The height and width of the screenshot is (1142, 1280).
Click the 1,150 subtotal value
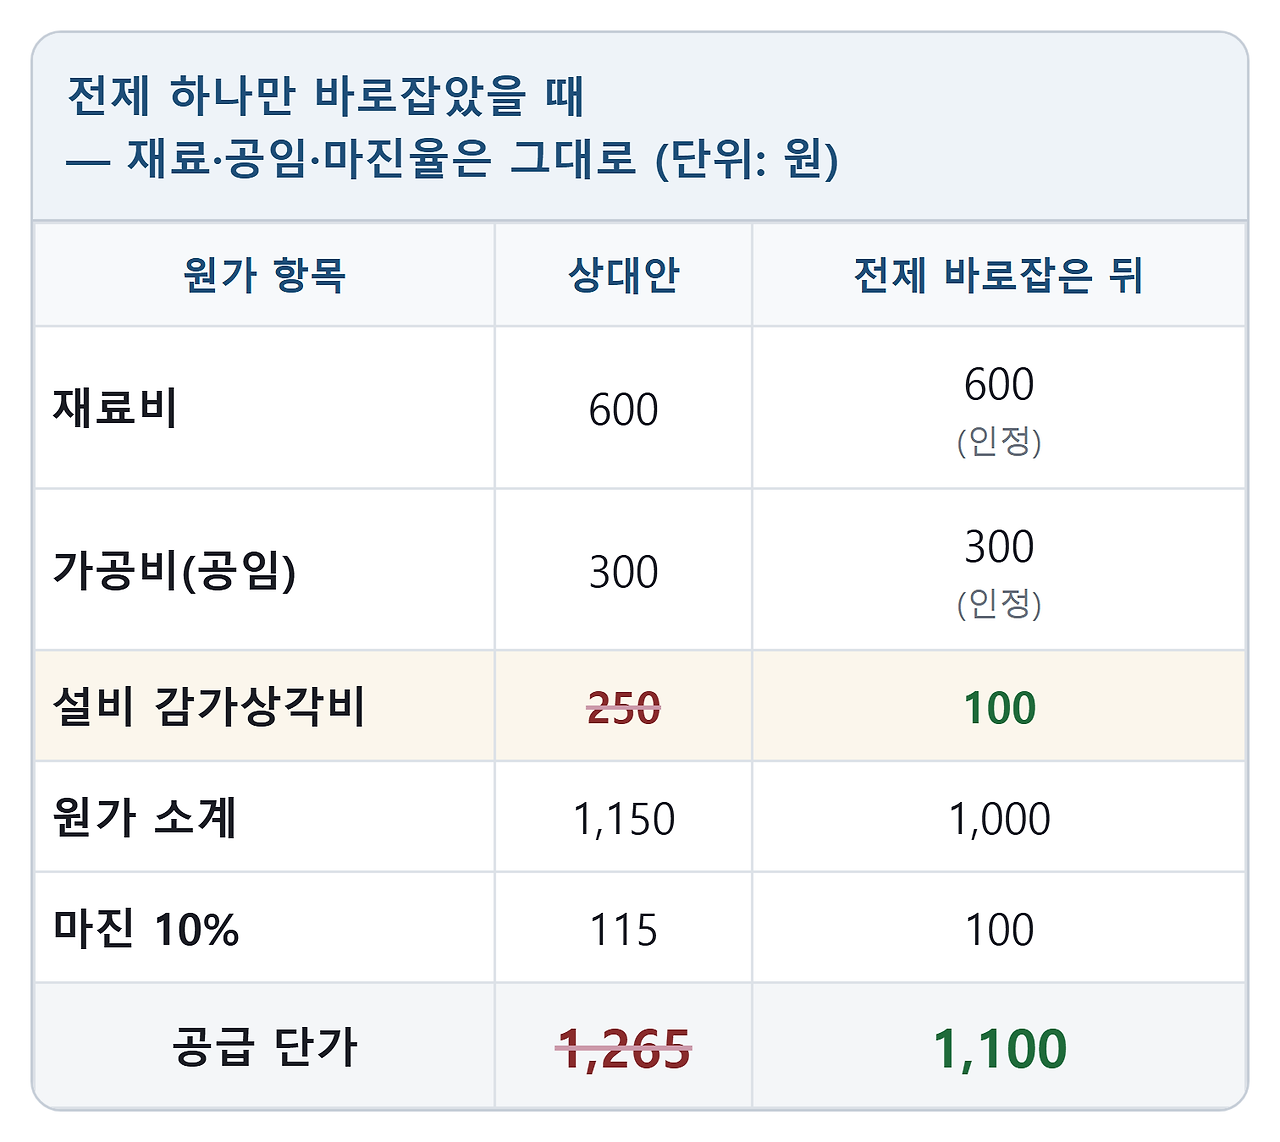coord(624,819)
